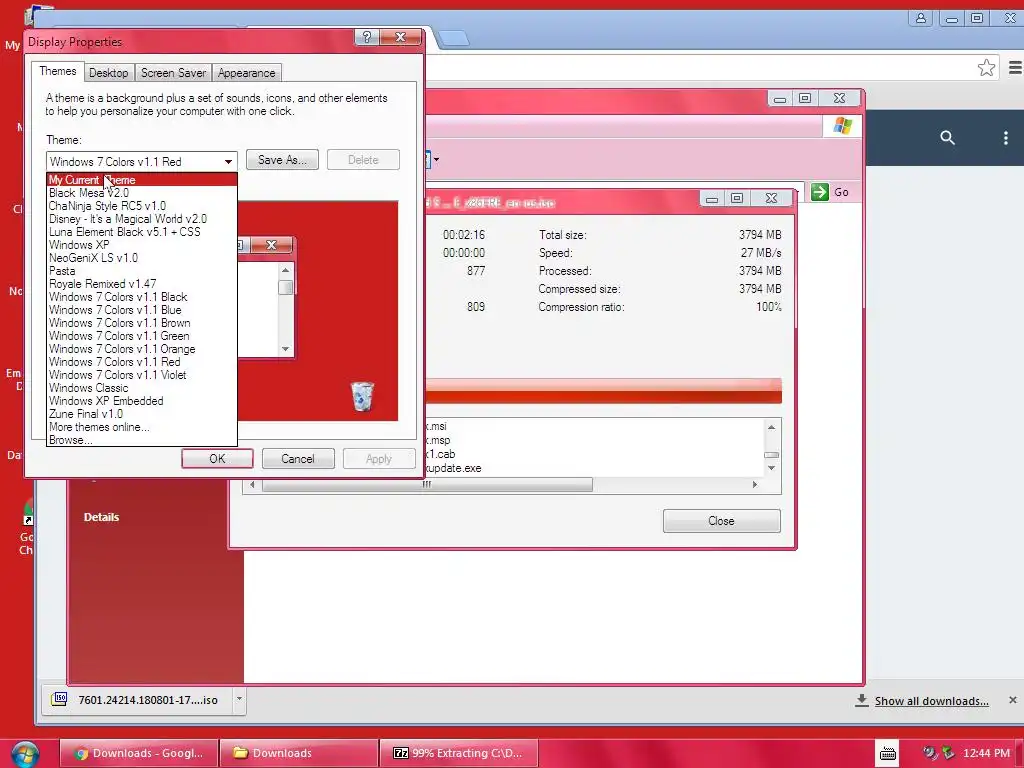This screenshot has width=1024, height=768.
Task: Choose the Windows XP theme entry
Action: coord(142,245)
